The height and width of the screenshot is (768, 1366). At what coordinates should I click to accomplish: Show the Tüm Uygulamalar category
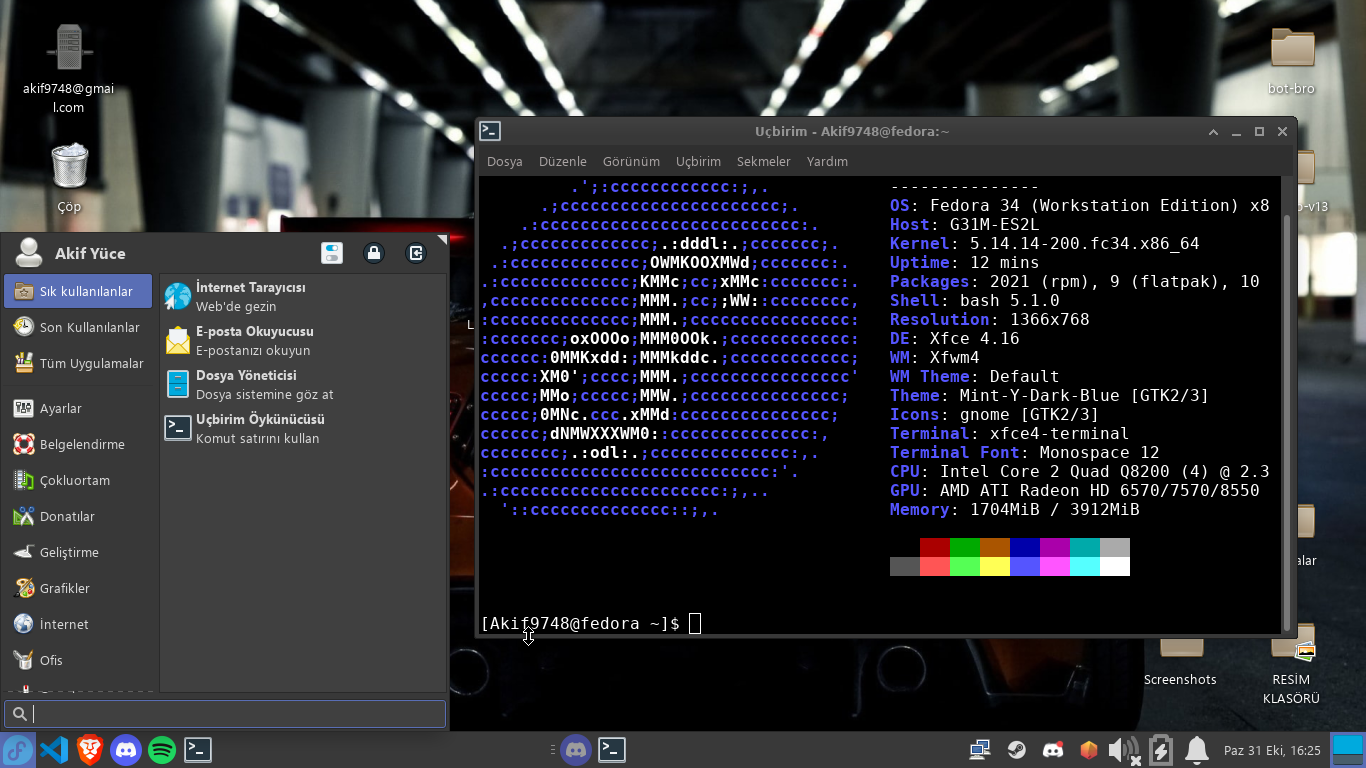(x=78, y=363)
